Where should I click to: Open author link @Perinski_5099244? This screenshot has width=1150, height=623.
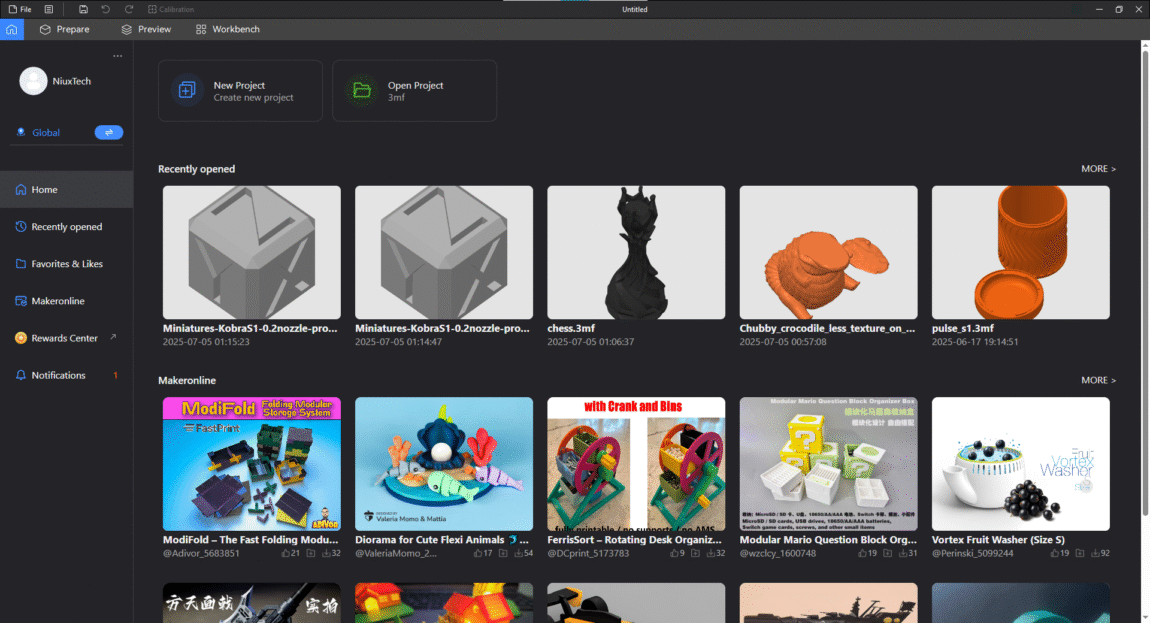(973, 553)
